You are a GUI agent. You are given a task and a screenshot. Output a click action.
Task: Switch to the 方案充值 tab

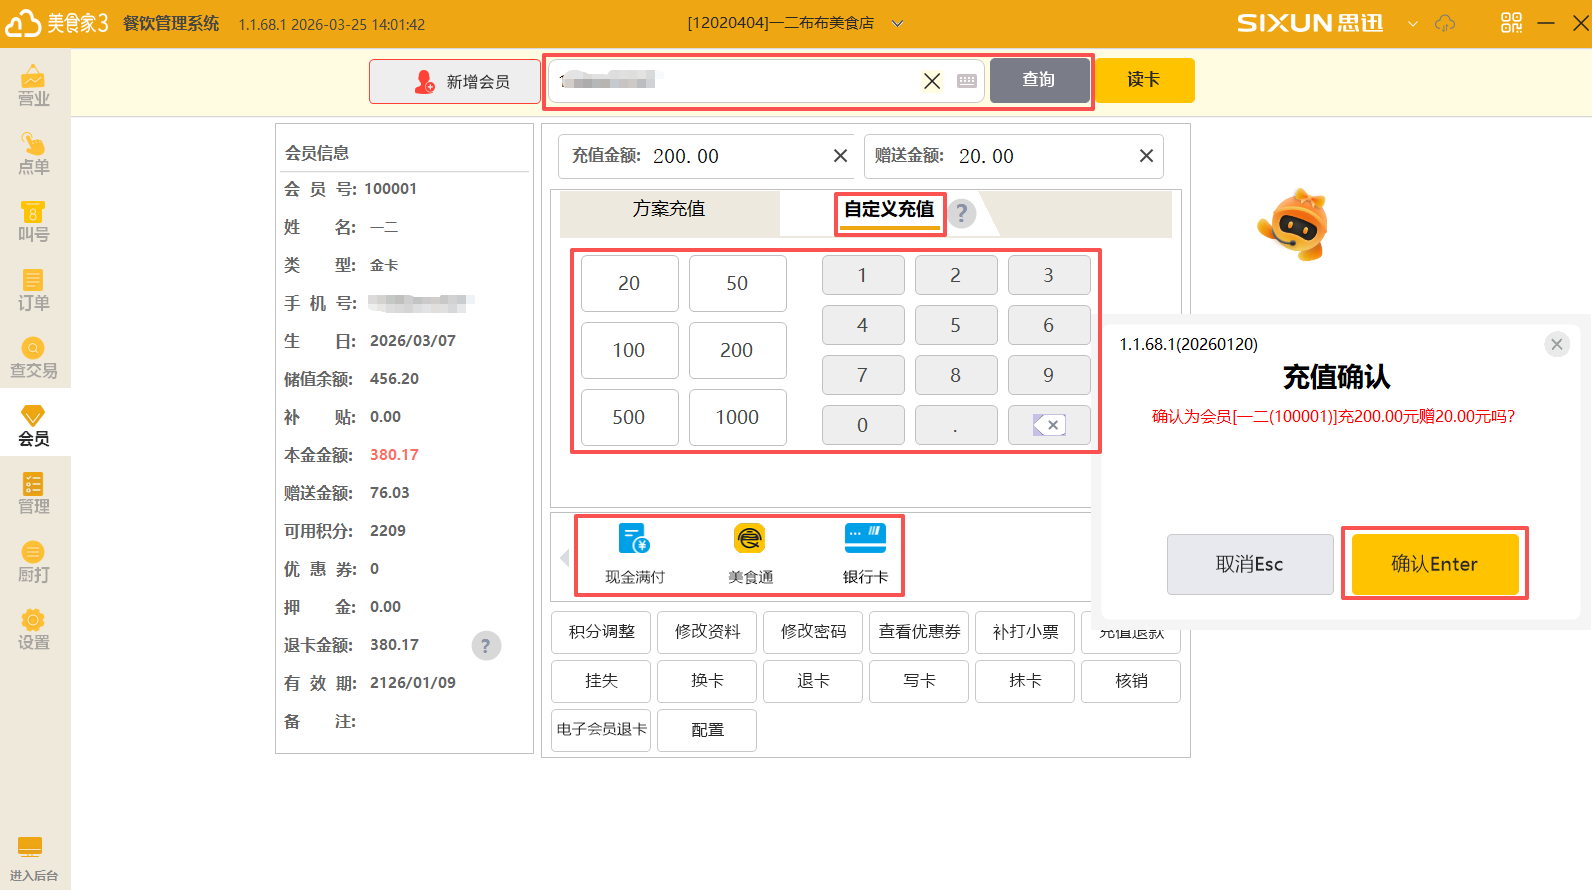(x=668, y=209)
